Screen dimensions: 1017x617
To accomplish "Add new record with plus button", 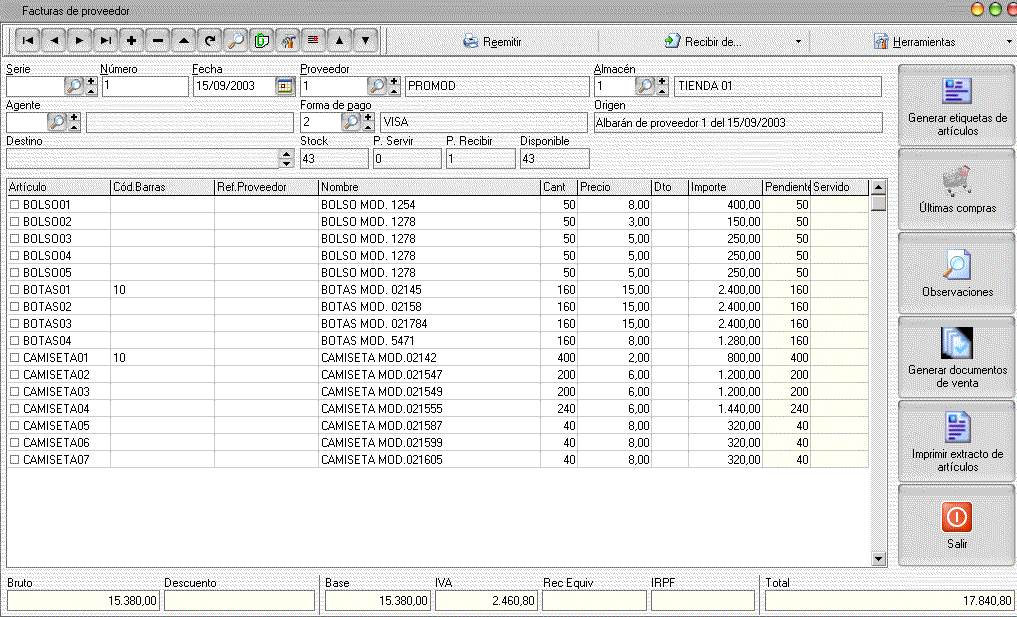I will 131,41.
